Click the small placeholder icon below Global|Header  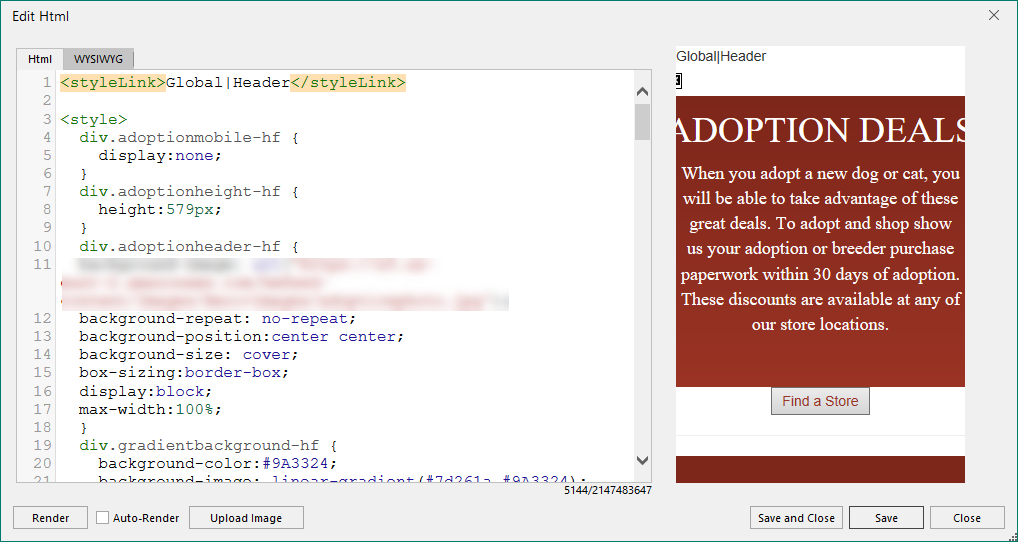(x=678, y=80)
